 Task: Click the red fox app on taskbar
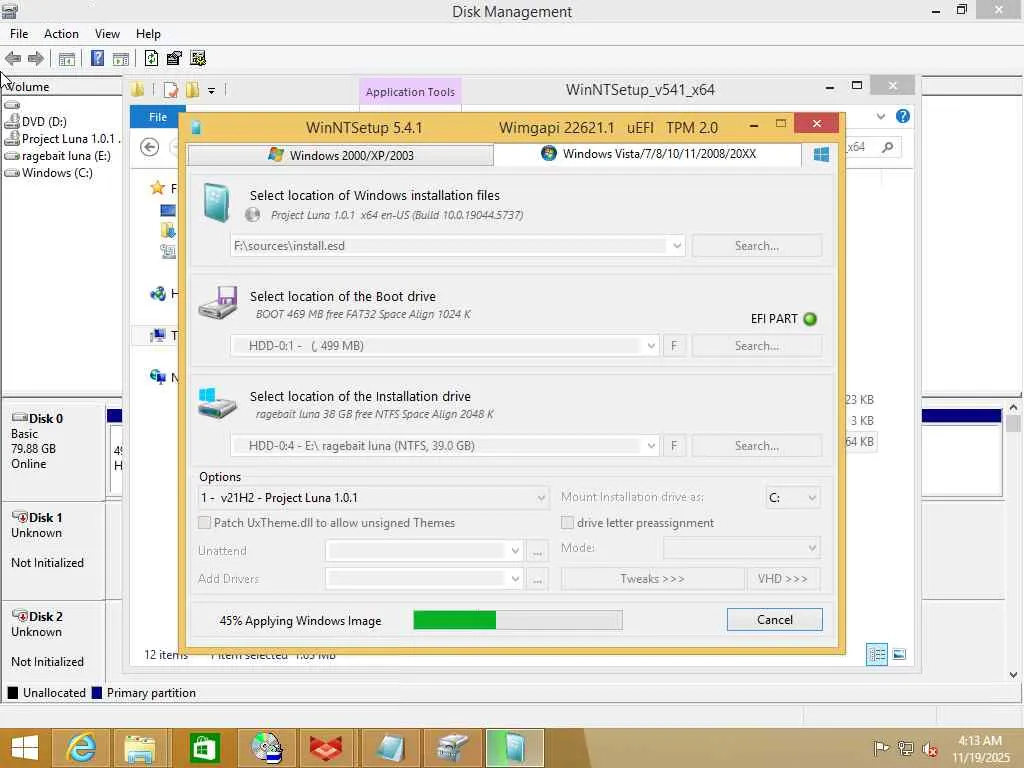[x=326, y=748]
